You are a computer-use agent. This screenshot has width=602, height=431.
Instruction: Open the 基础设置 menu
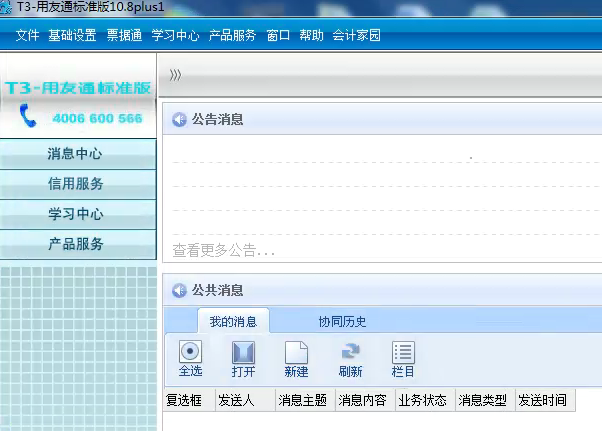coord(72,35)
